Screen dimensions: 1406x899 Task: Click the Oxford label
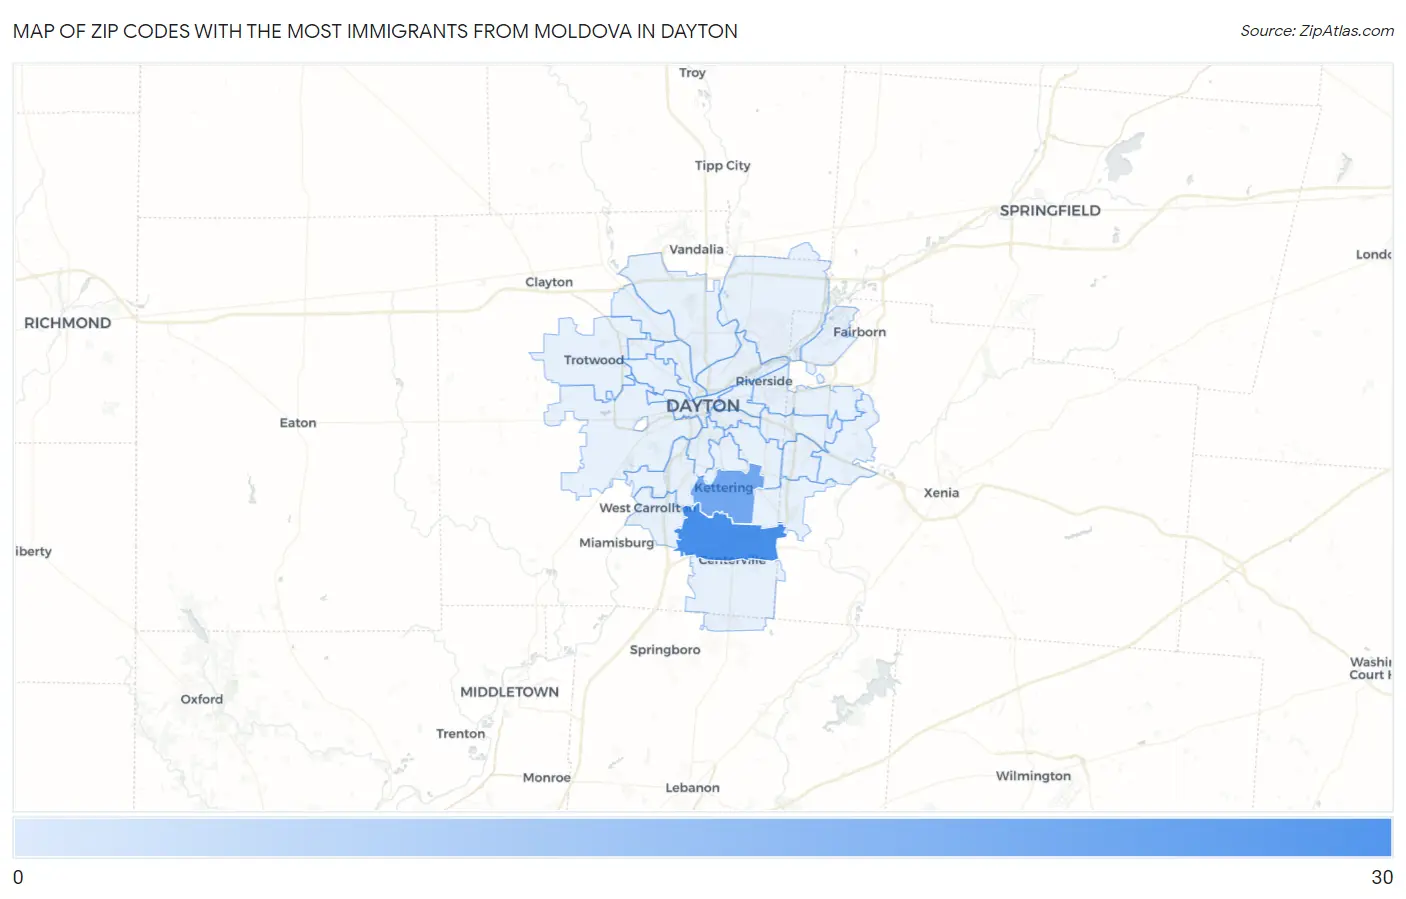tap(202, 699)
